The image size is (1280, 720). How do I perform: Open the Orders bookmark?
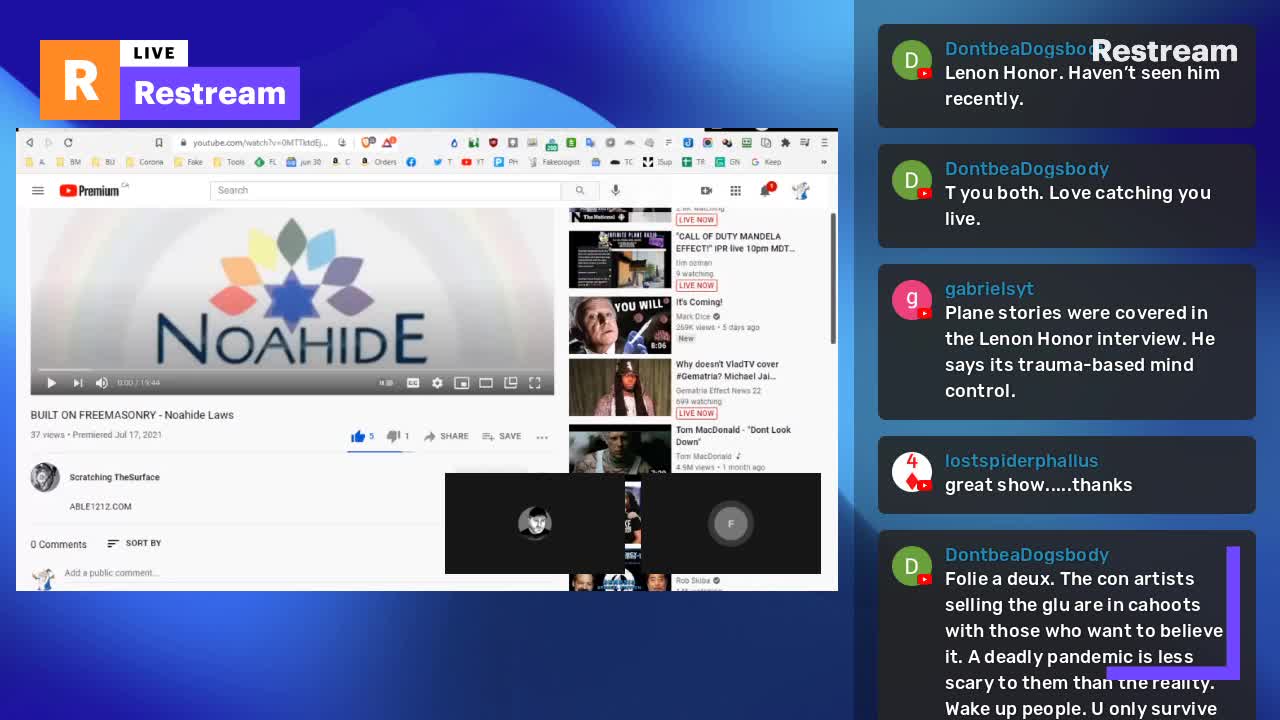pyautogui.click(x=379, y=162)
